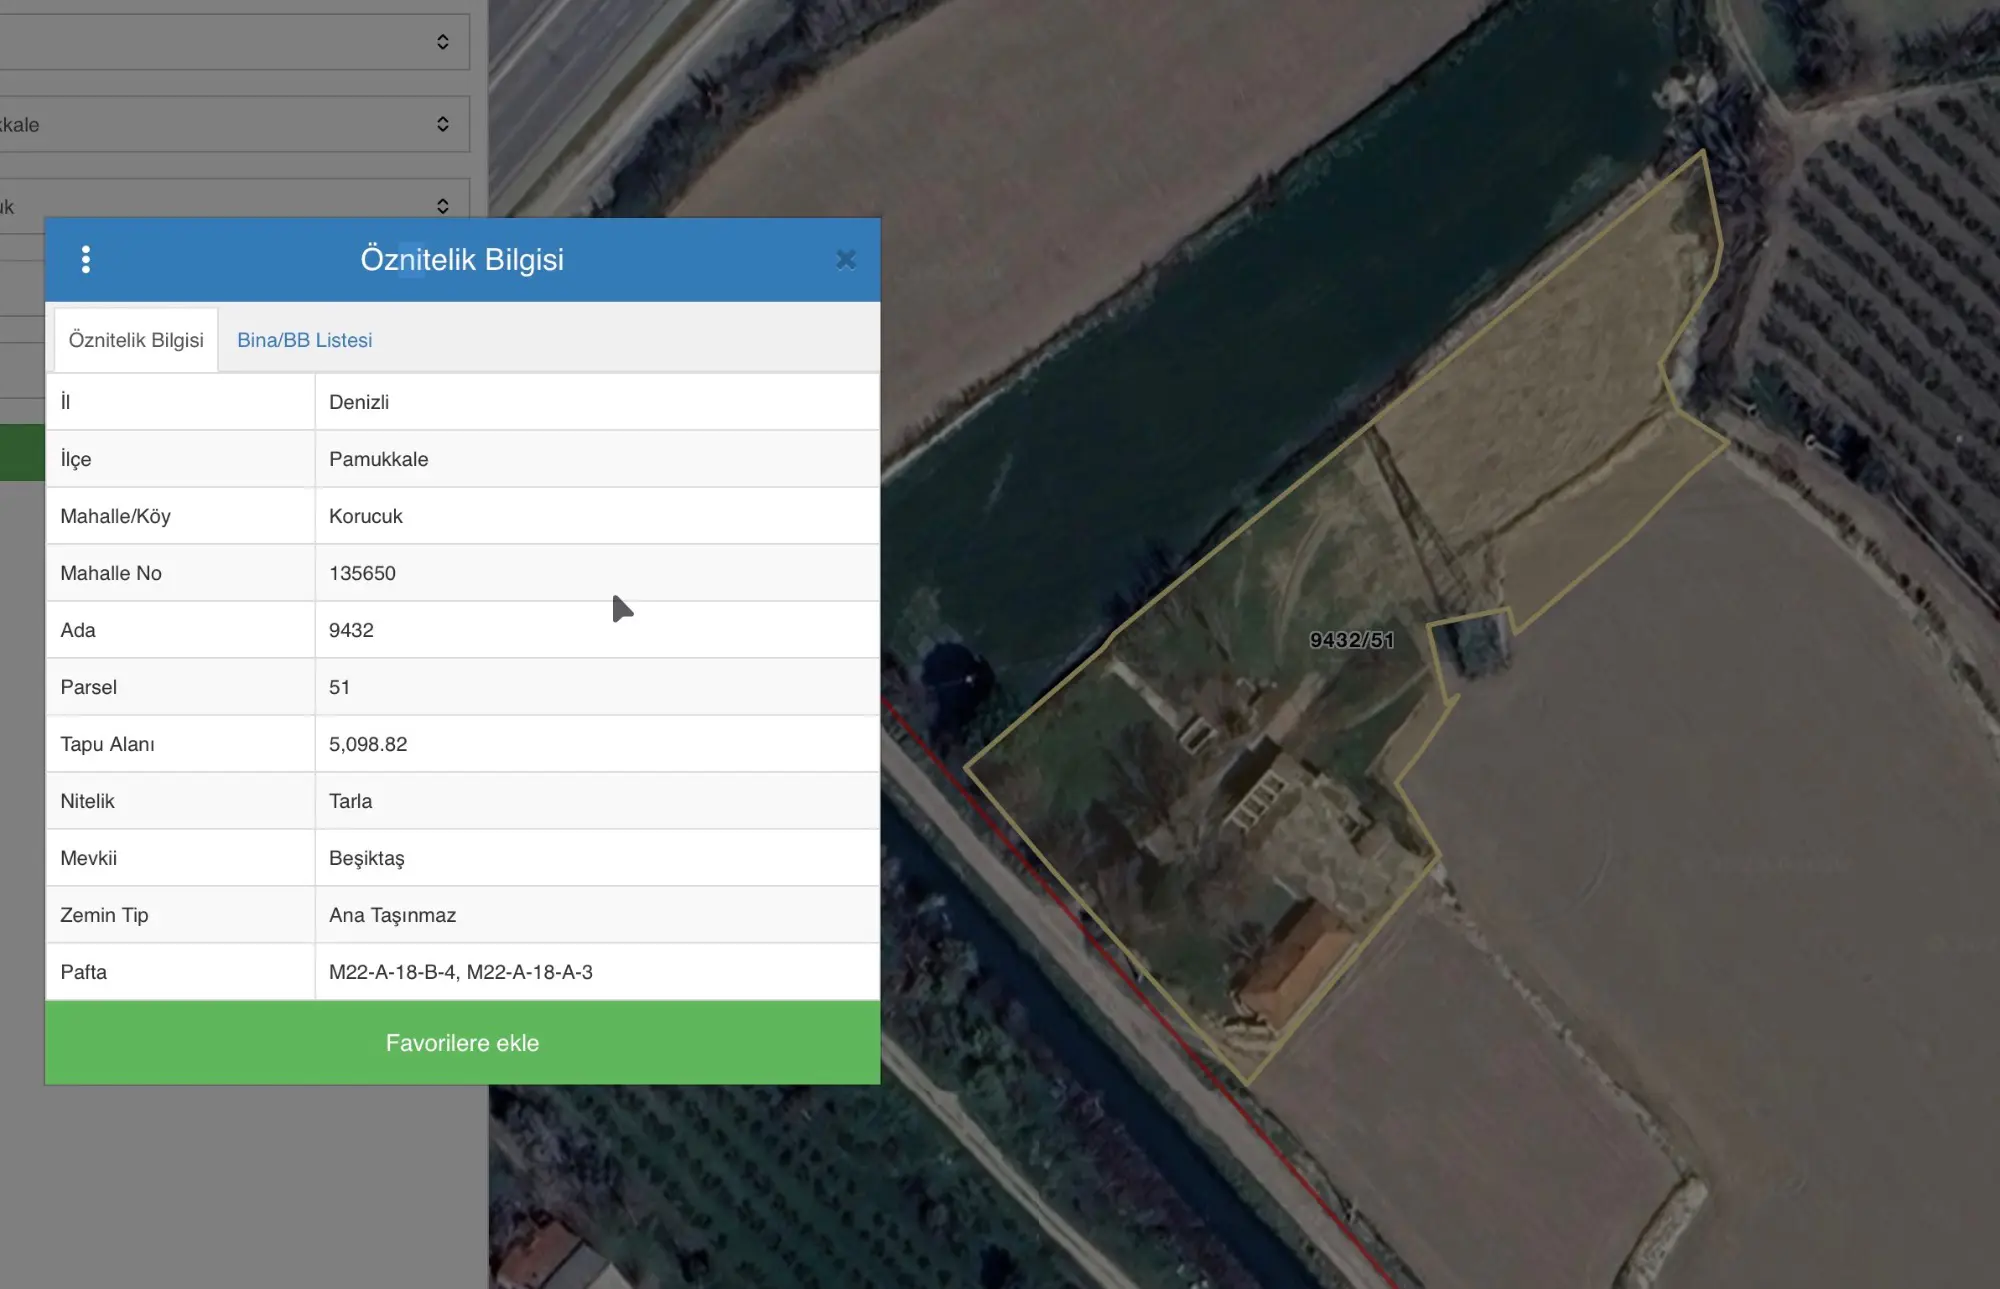Click the Korucuk value in Mahalle/Köy row
The height and width of the screenshot is (1289, 2000).
coord(366,516)
